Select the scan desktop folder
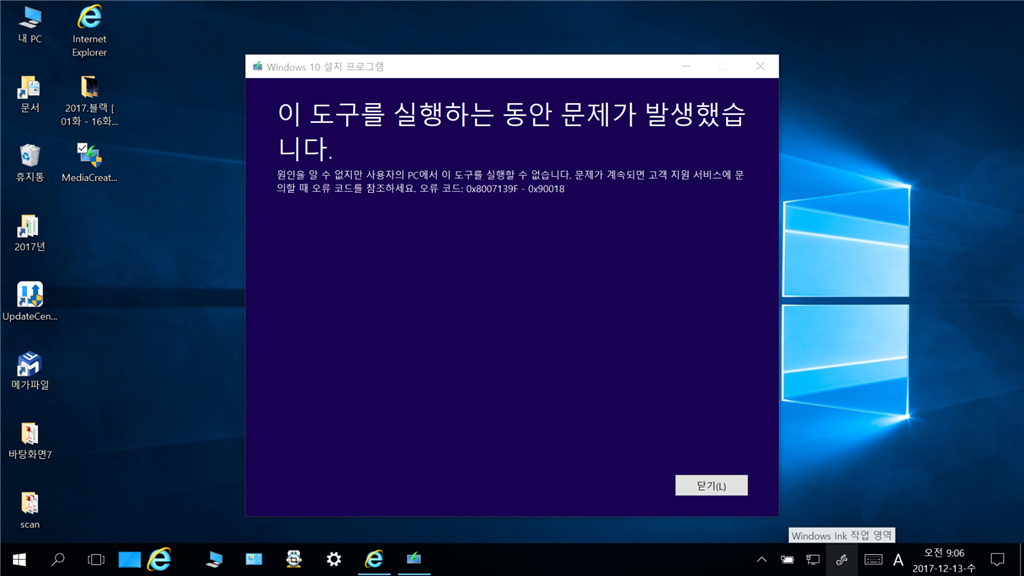The height and width of the screenshot is (576, 1024). 29,510
